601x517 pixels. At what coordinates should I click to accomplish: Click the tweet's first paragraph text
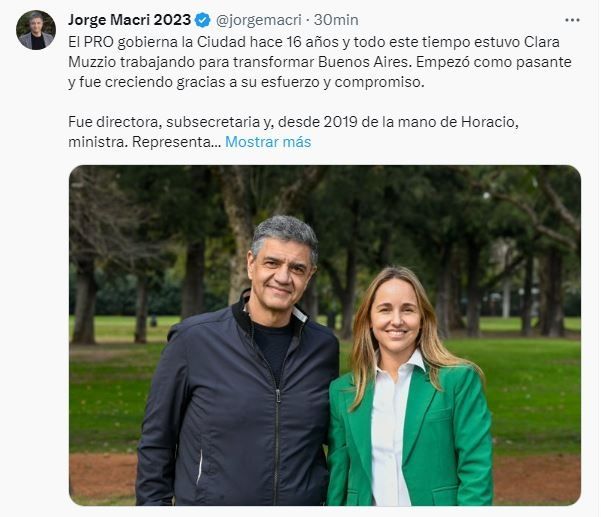point(320,62)
